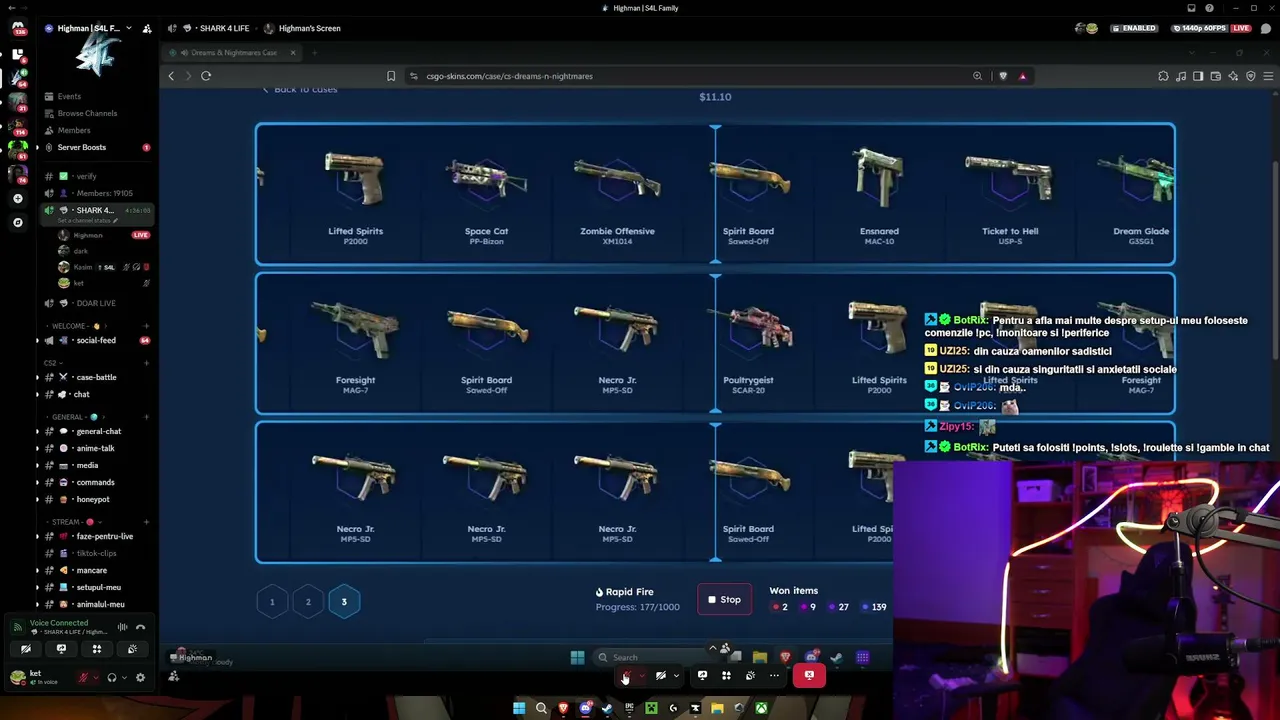Join the DOAR LIVE voice channel
Viewport: 1280px width, 720px height.
click(x=96, y=303)
